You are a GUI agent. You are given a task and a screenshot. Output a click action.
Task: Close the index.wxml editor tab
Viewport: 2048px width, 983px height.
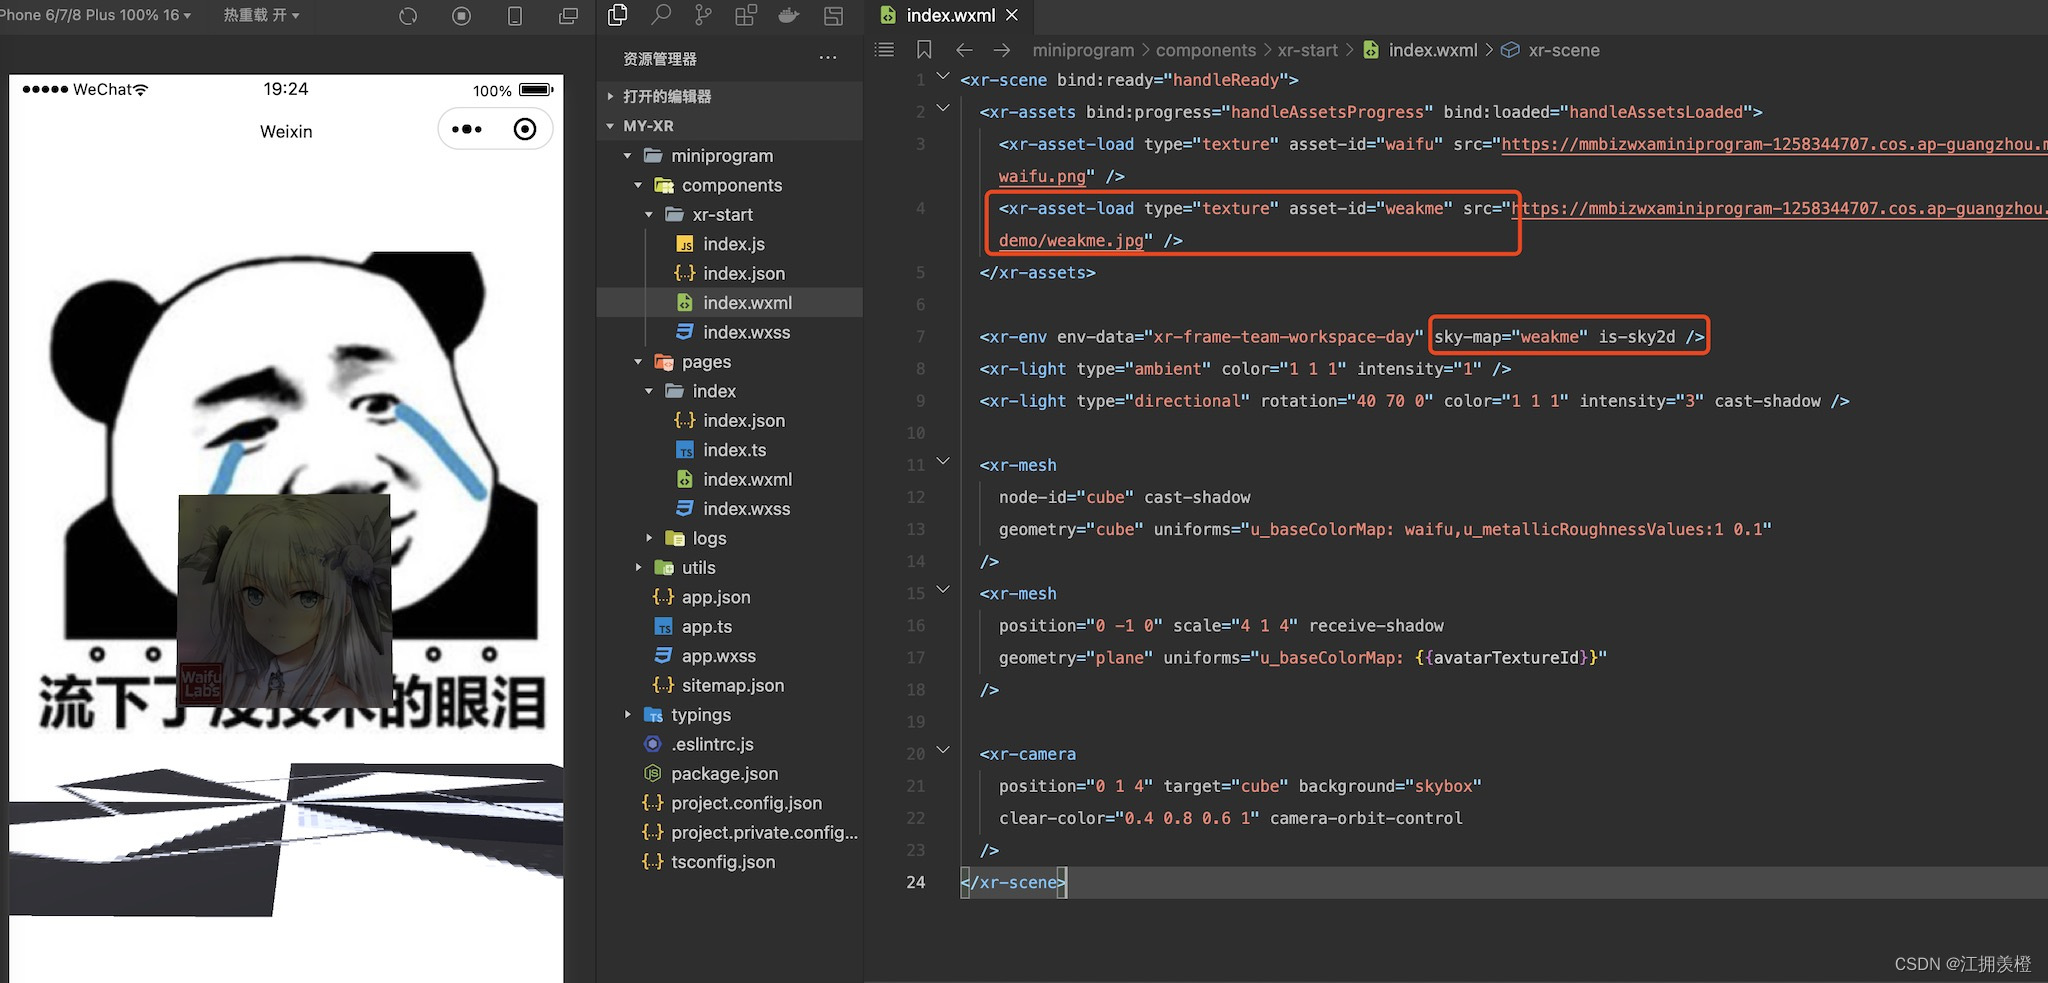pyautogui.click(x=1012, y=15)
